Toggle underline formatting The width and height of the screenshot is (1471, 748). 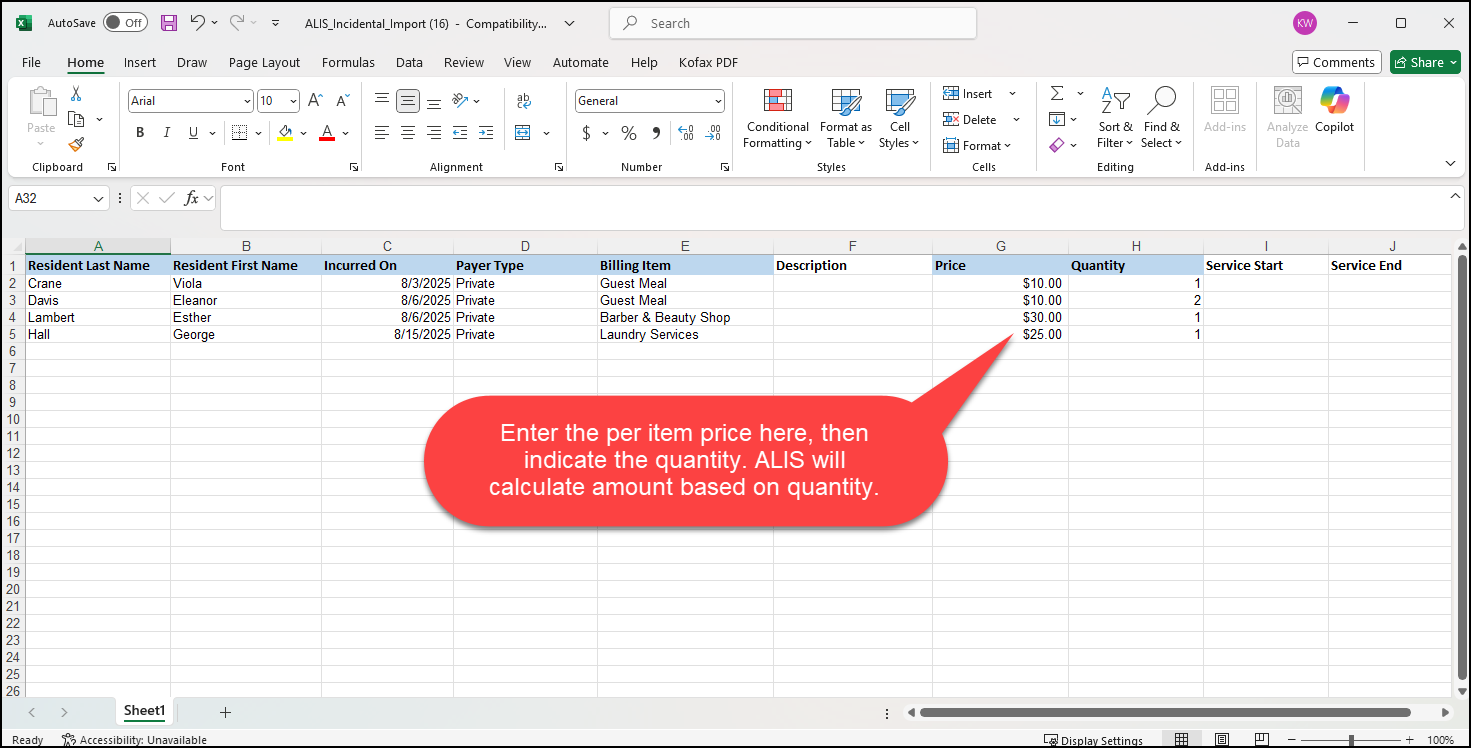point(191,132)
